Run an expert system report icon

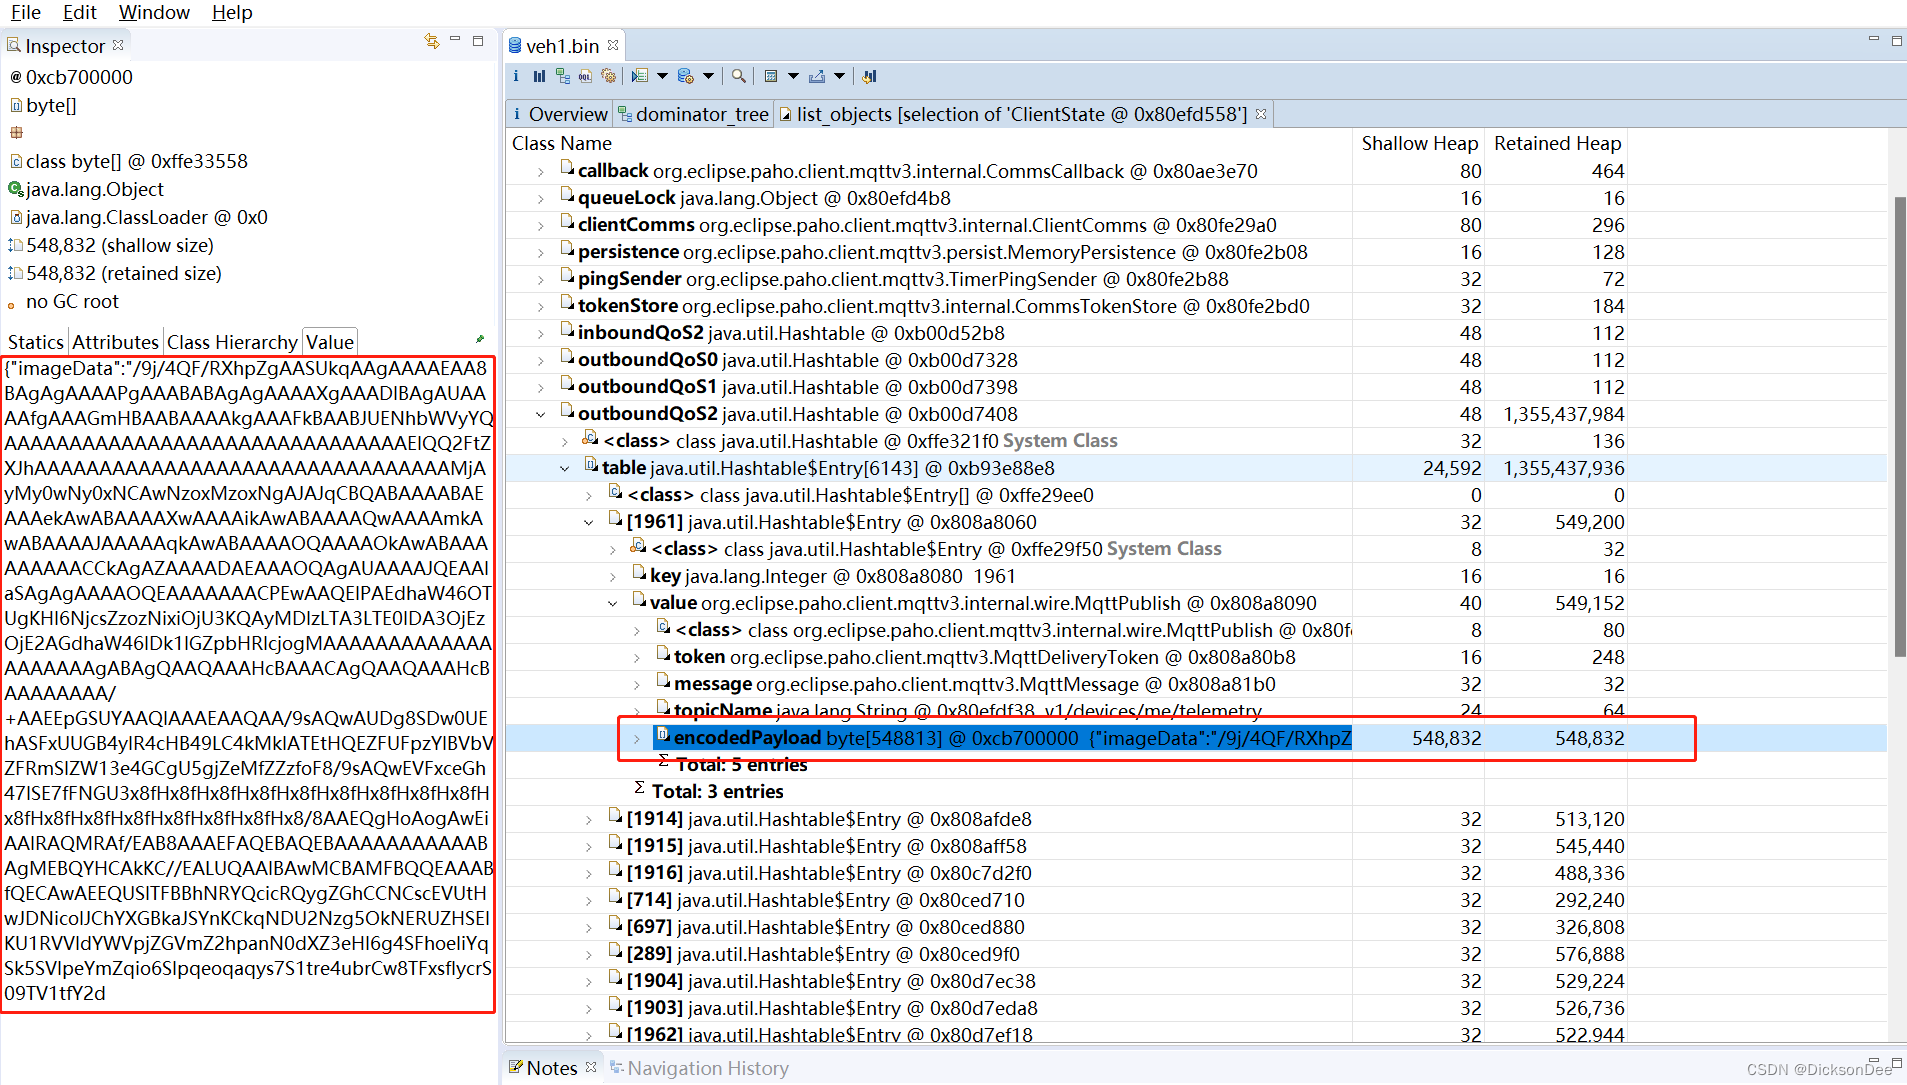[640, 76]
